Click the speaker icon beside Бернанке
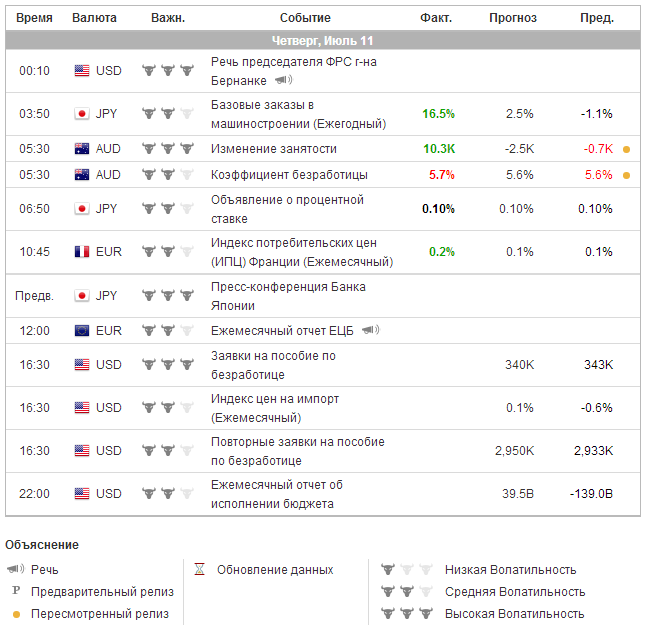The height and width of the screenshot is (630, 647). pos(284,80)
